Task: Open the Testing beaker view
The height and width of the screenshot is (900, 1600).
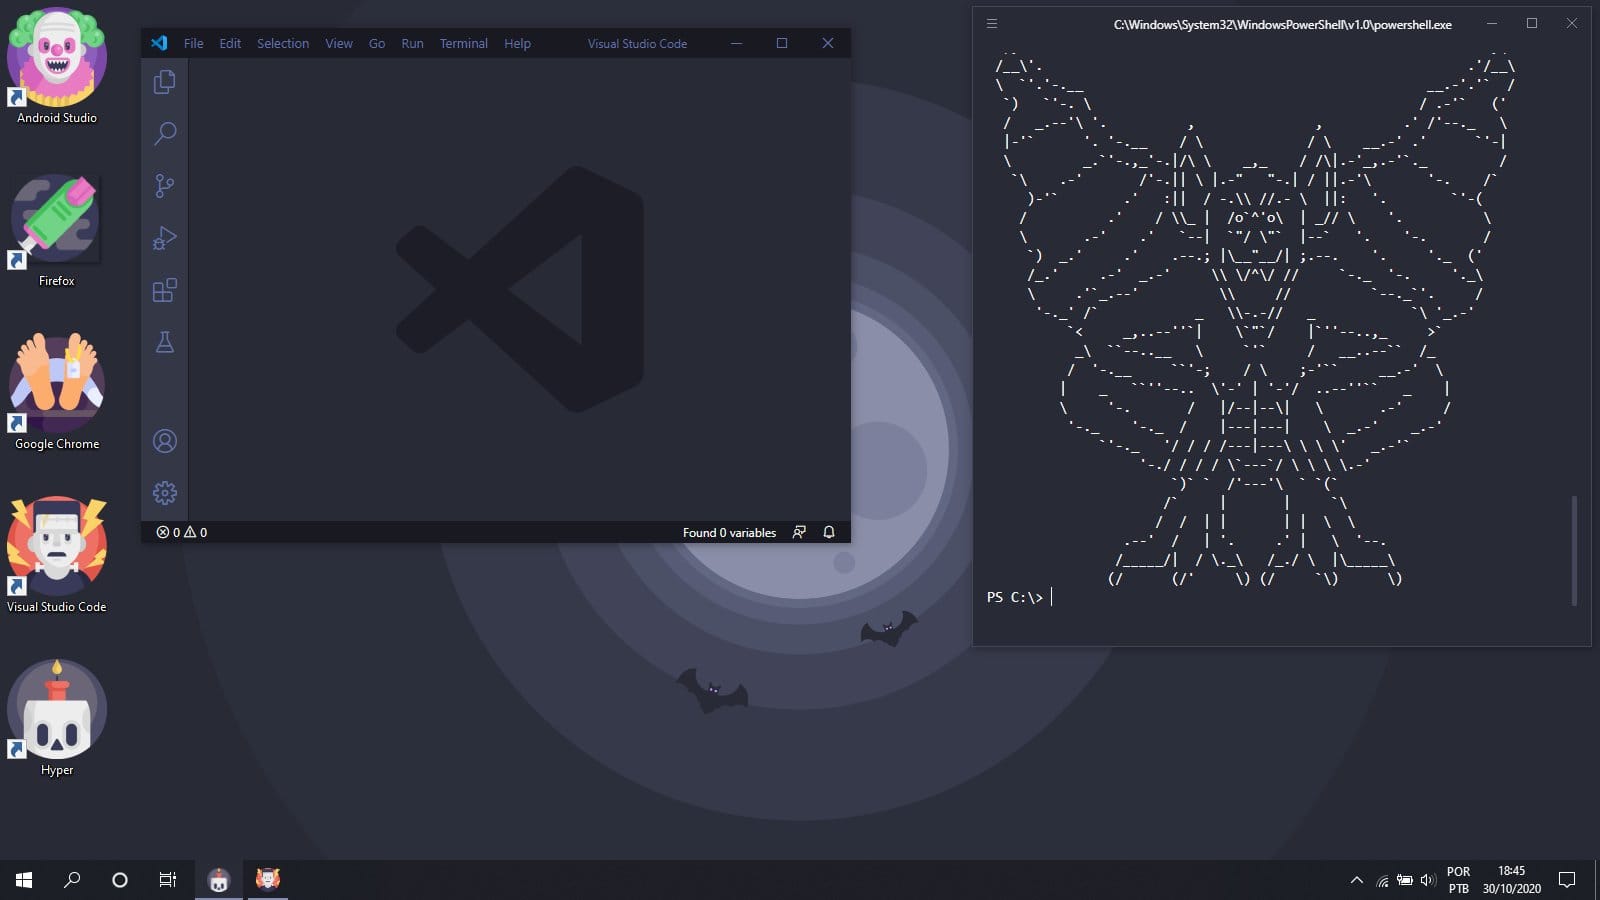Action: tap(164, 342)
